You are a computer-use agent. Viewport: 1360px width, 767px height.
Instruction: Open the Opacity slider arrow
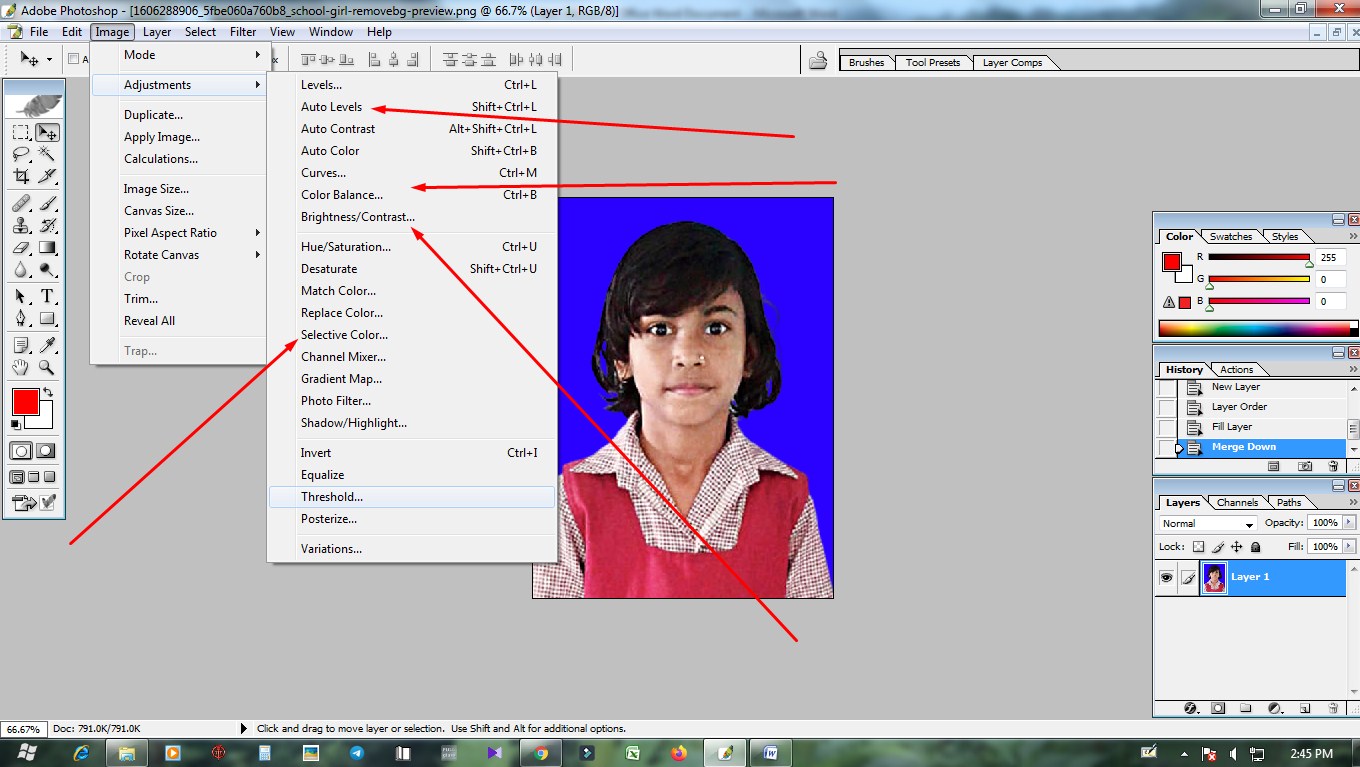(1350, 523)
